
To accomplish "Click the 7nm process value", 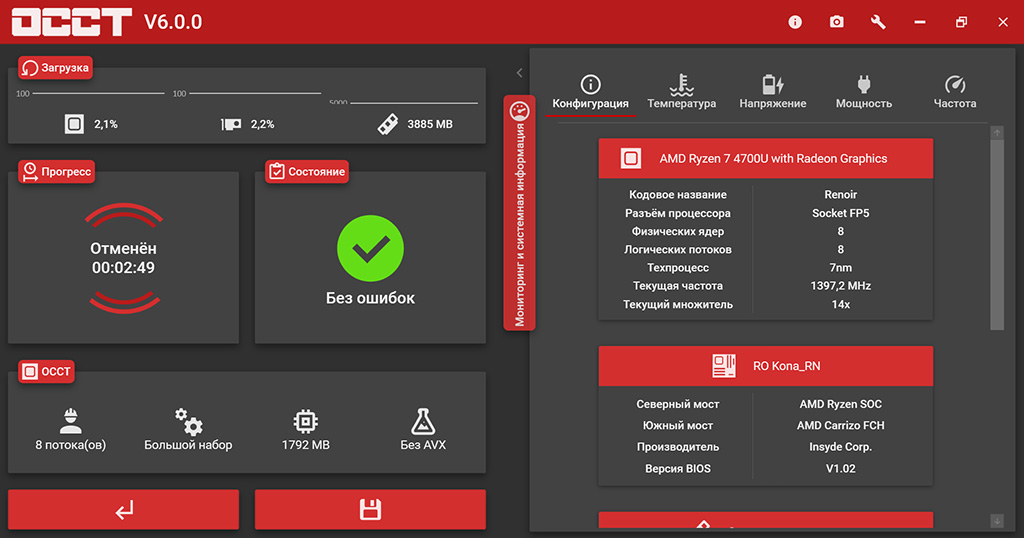I will (x=840, y=268).
